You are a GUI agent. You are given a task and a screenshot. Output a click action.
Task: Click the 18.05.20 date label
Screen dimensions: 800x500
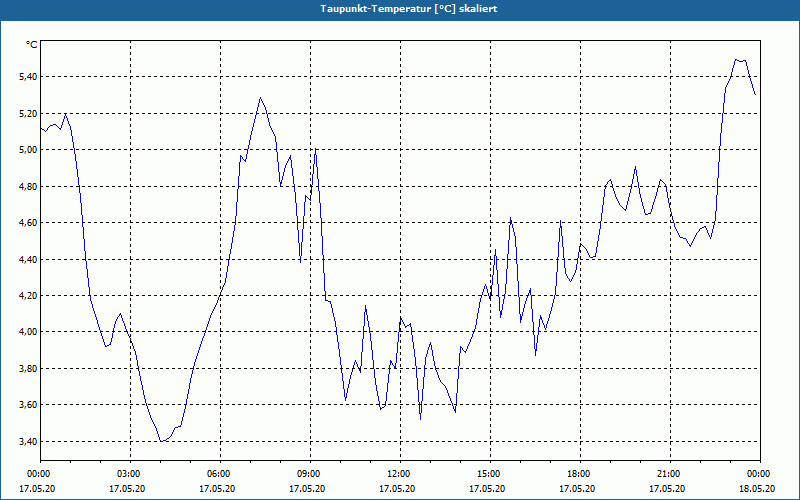click(757, 489)
